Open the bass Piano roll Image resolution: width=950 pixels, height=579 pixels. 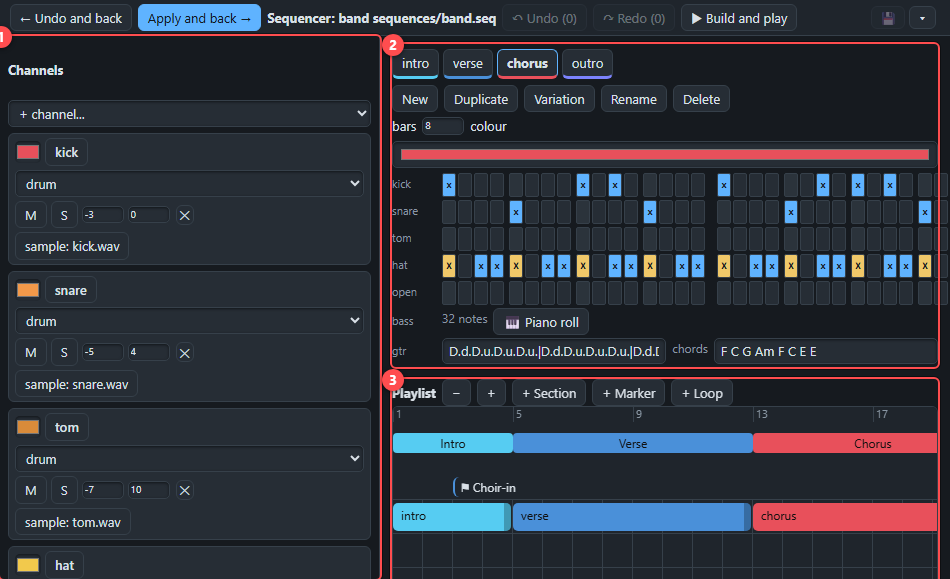541,322
